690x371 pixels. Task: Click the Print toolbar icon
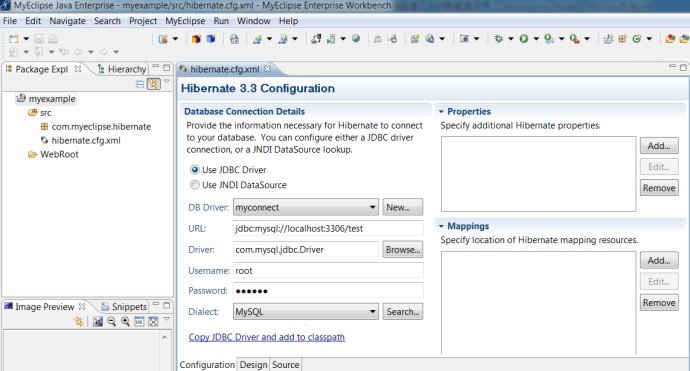point(53,39)
